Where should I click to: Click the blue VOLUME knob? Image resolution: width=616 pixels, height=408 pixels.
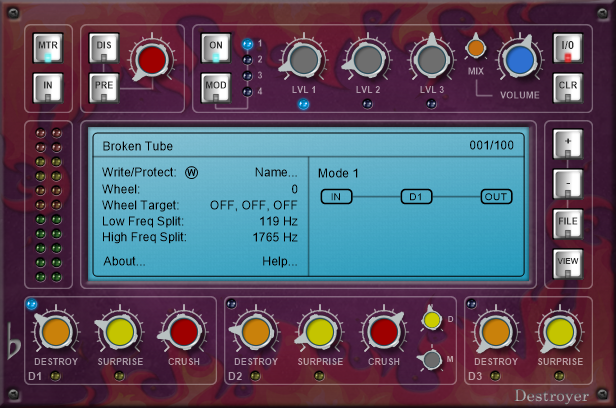tap(519, 61)
